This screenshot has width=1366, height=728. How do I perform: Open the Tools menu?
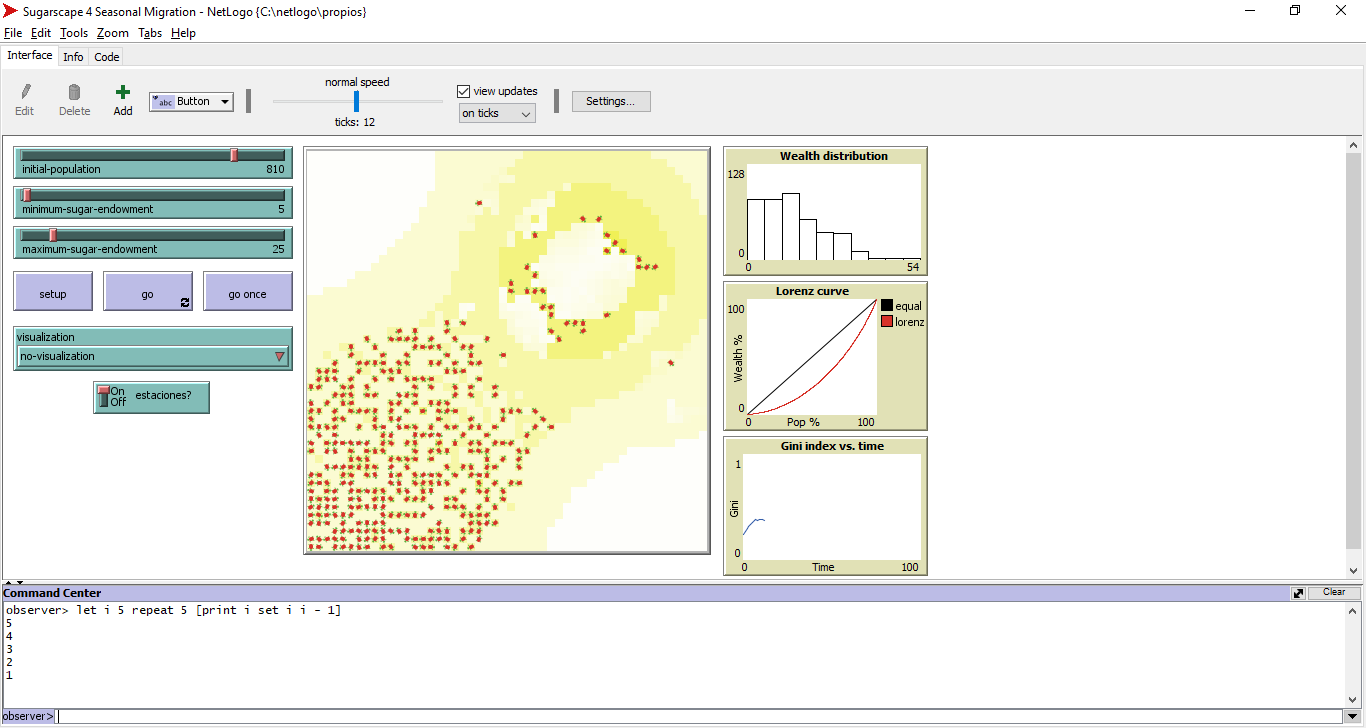pyautogui.click(x=74, y=33)
